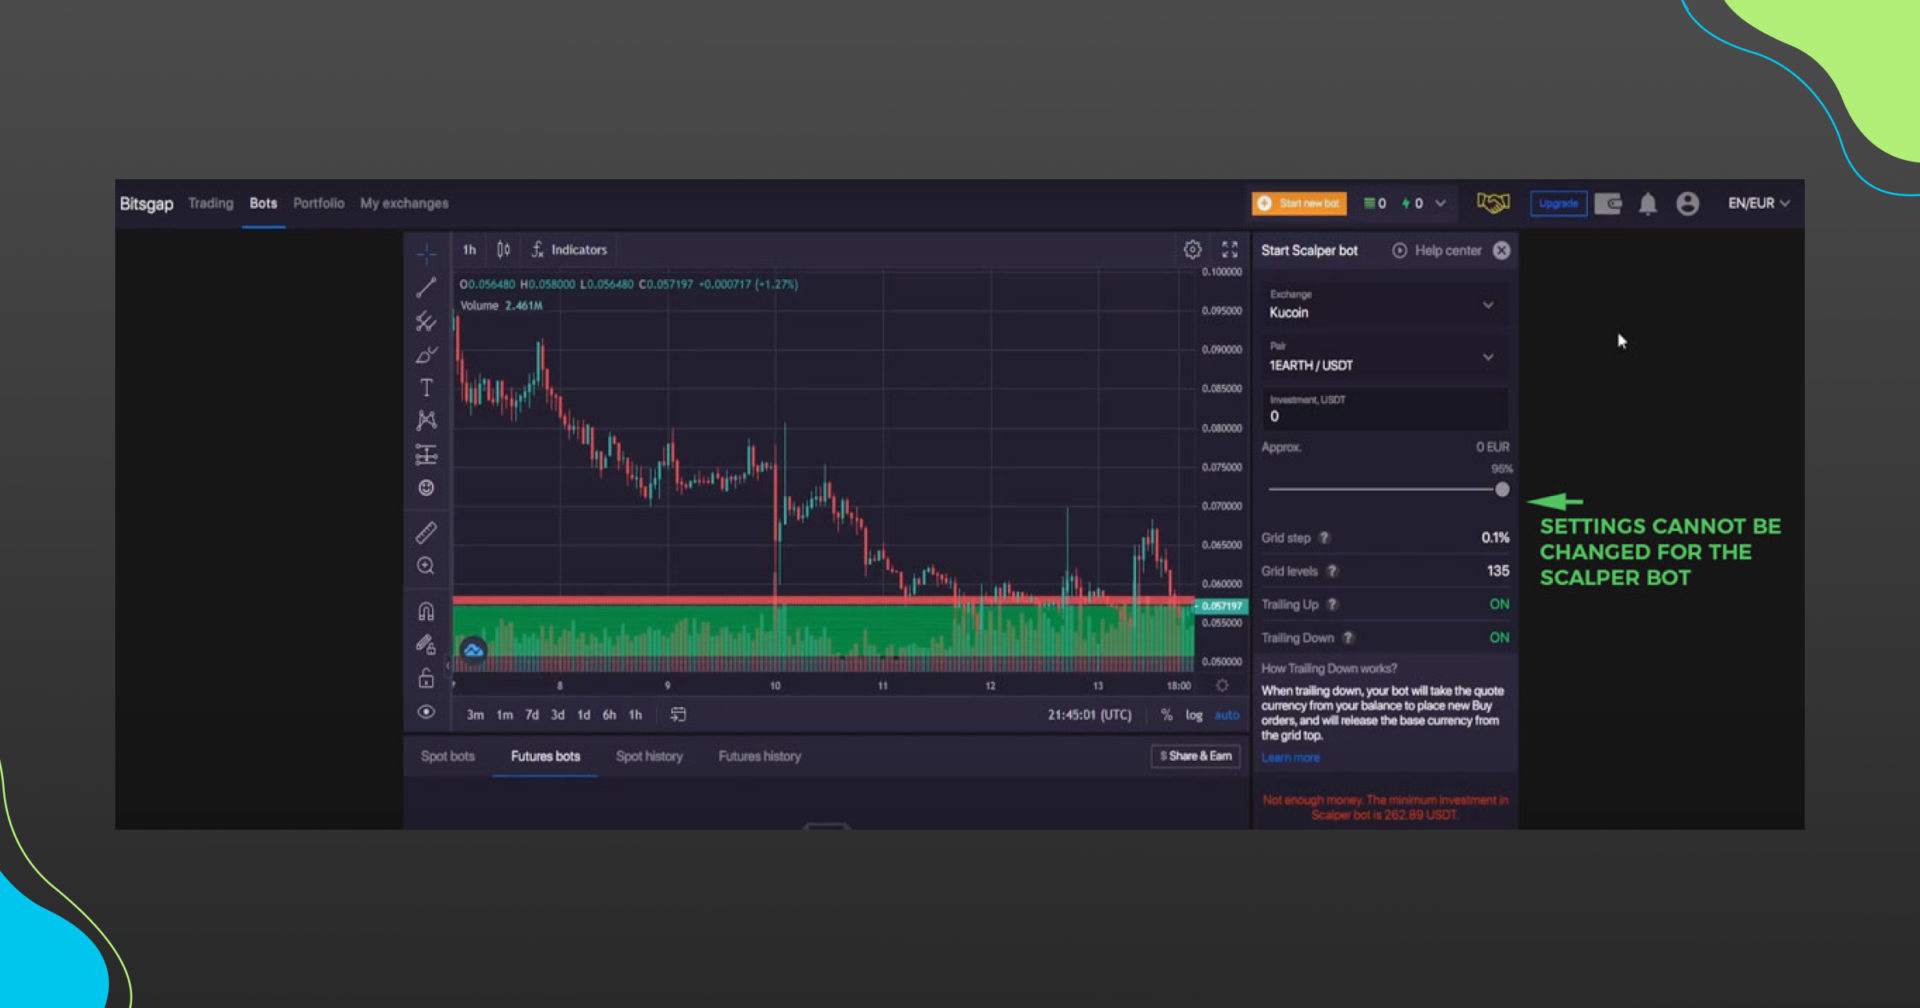Image resolution: width=1920 pixels, height=1008 pixels.
Task: Click the Start new bot button
Action: coord(1298,203)
